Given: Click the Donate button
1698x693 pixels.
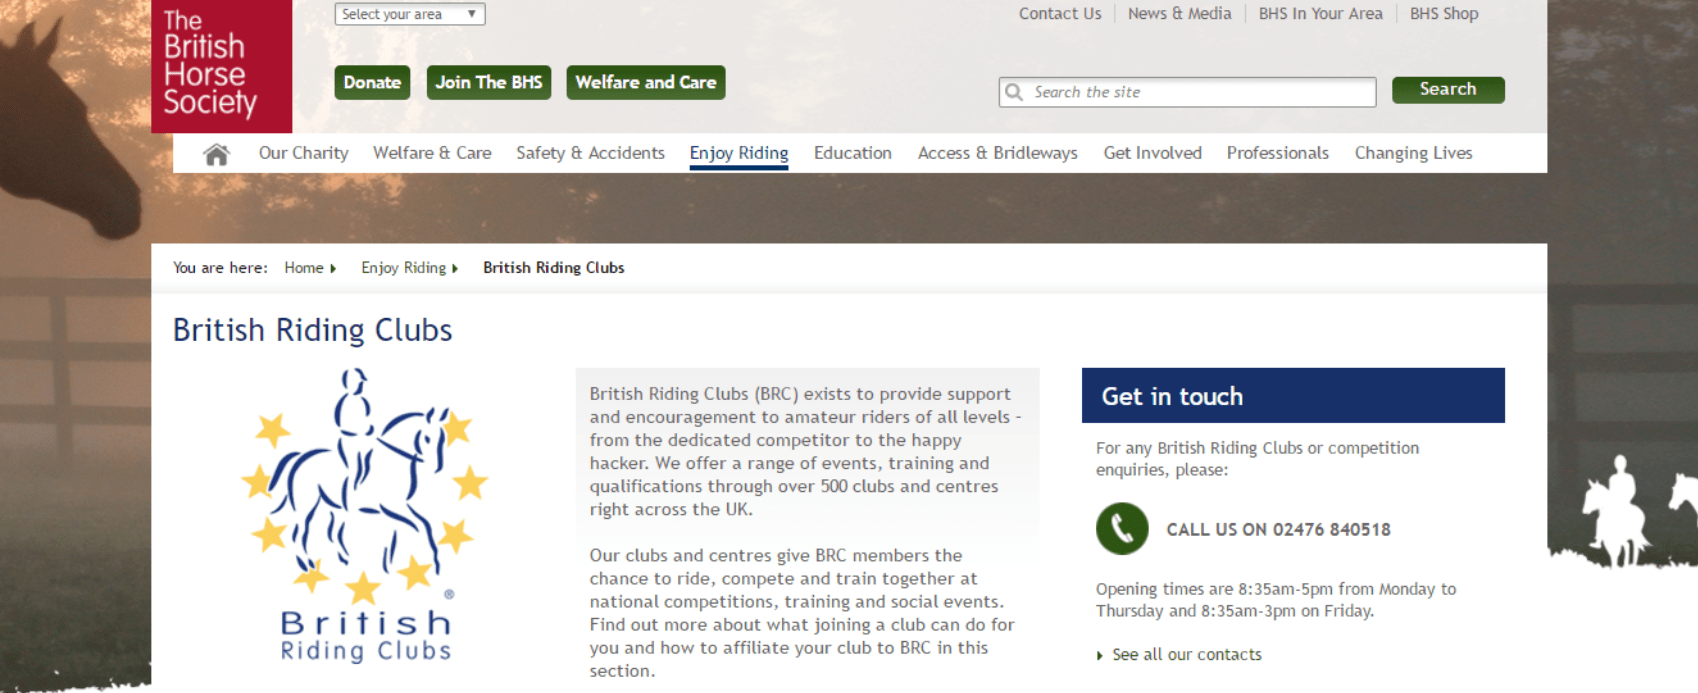Looking at the screenshot, I should 372,82.
